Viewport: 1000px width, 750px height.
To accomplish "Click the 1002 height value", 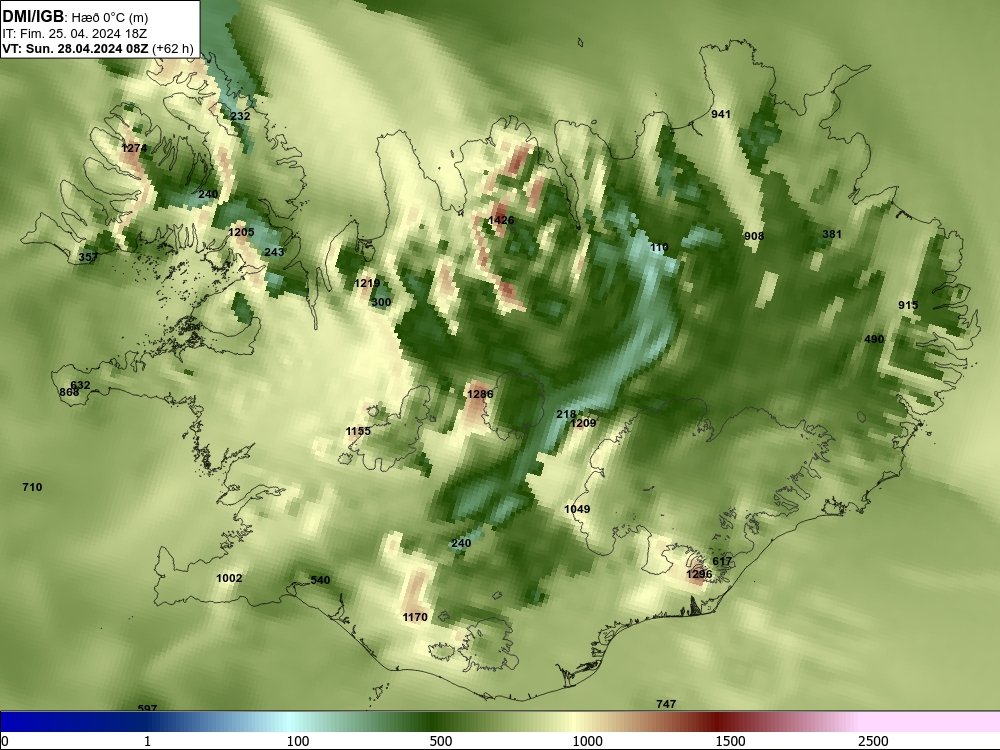I will [229, 578].
